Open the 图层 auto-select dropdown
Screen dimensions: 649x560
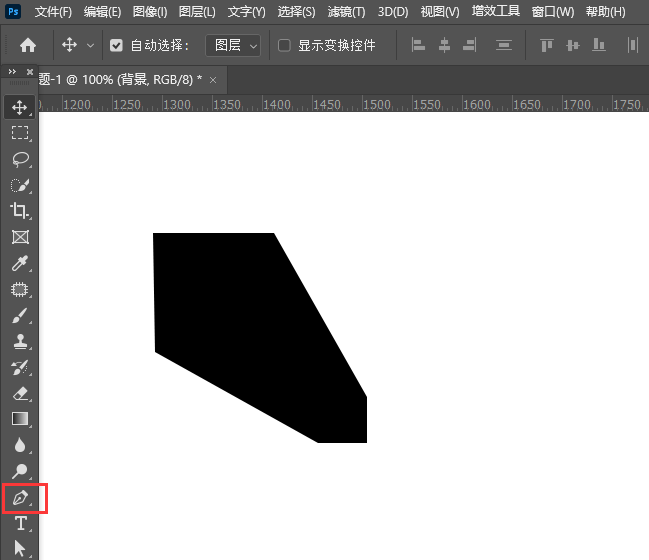(x=233, y=46)
